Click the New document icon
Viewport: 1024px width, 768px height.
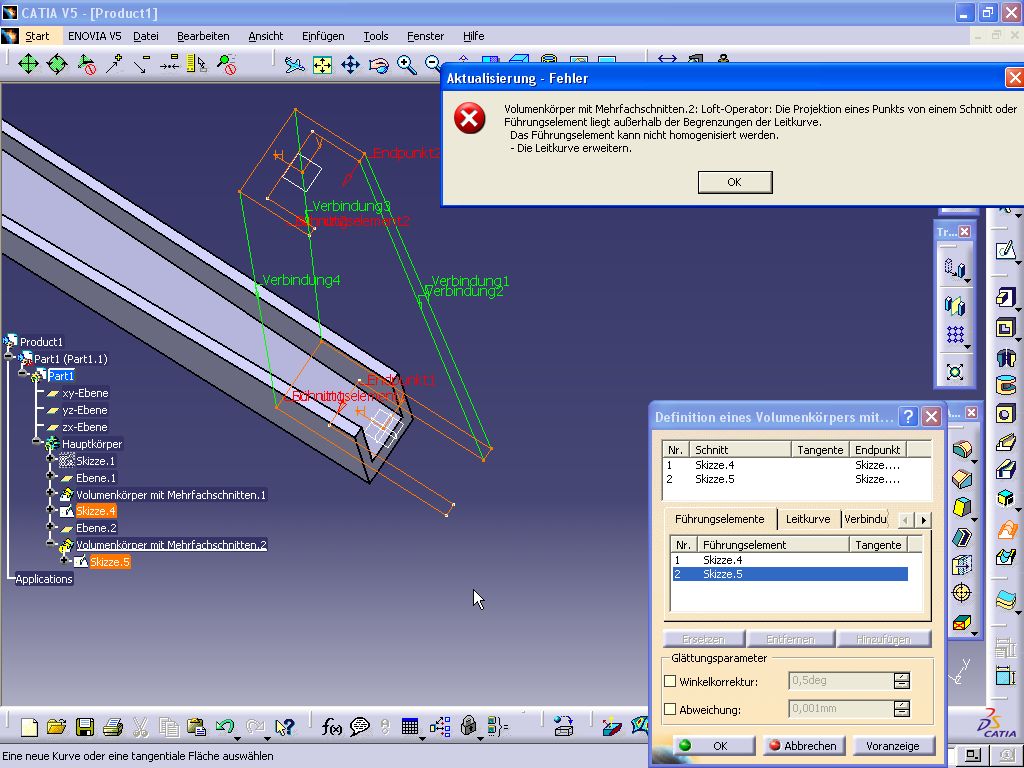(29, 727)
